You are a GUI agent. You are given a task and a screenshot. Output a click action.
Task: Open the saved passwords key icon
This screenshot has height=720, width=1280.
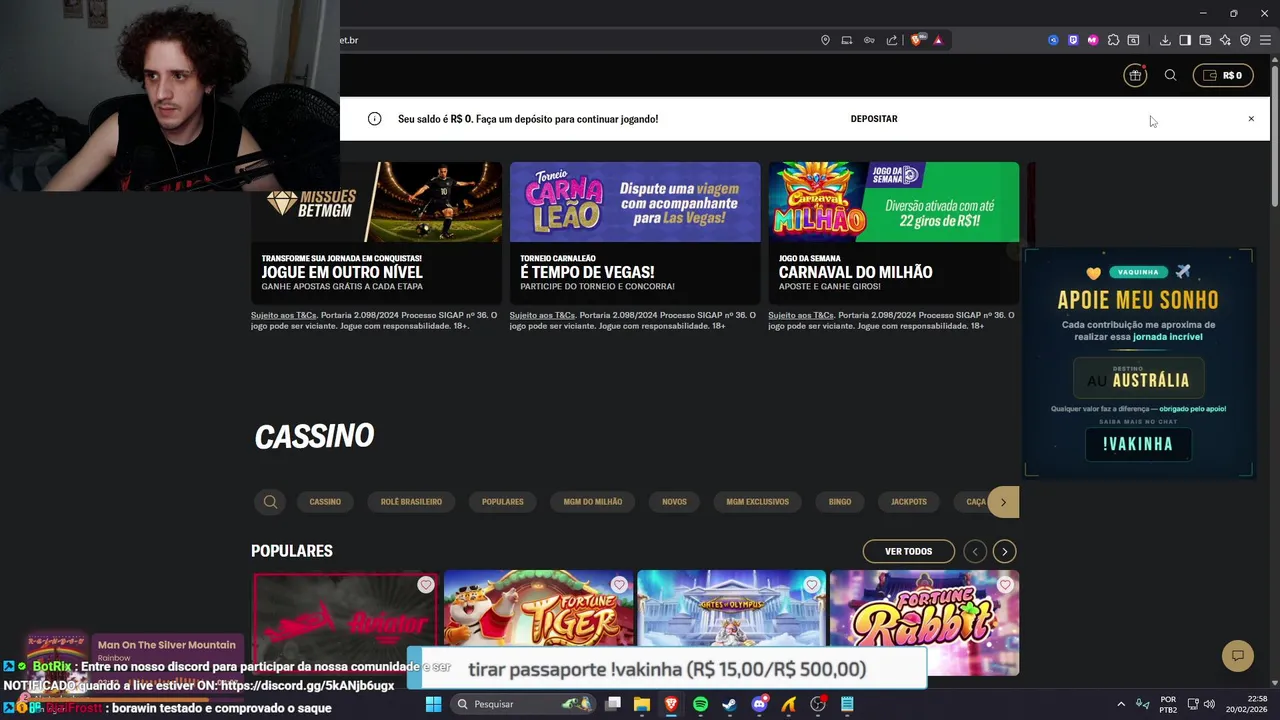coord(869,40)
